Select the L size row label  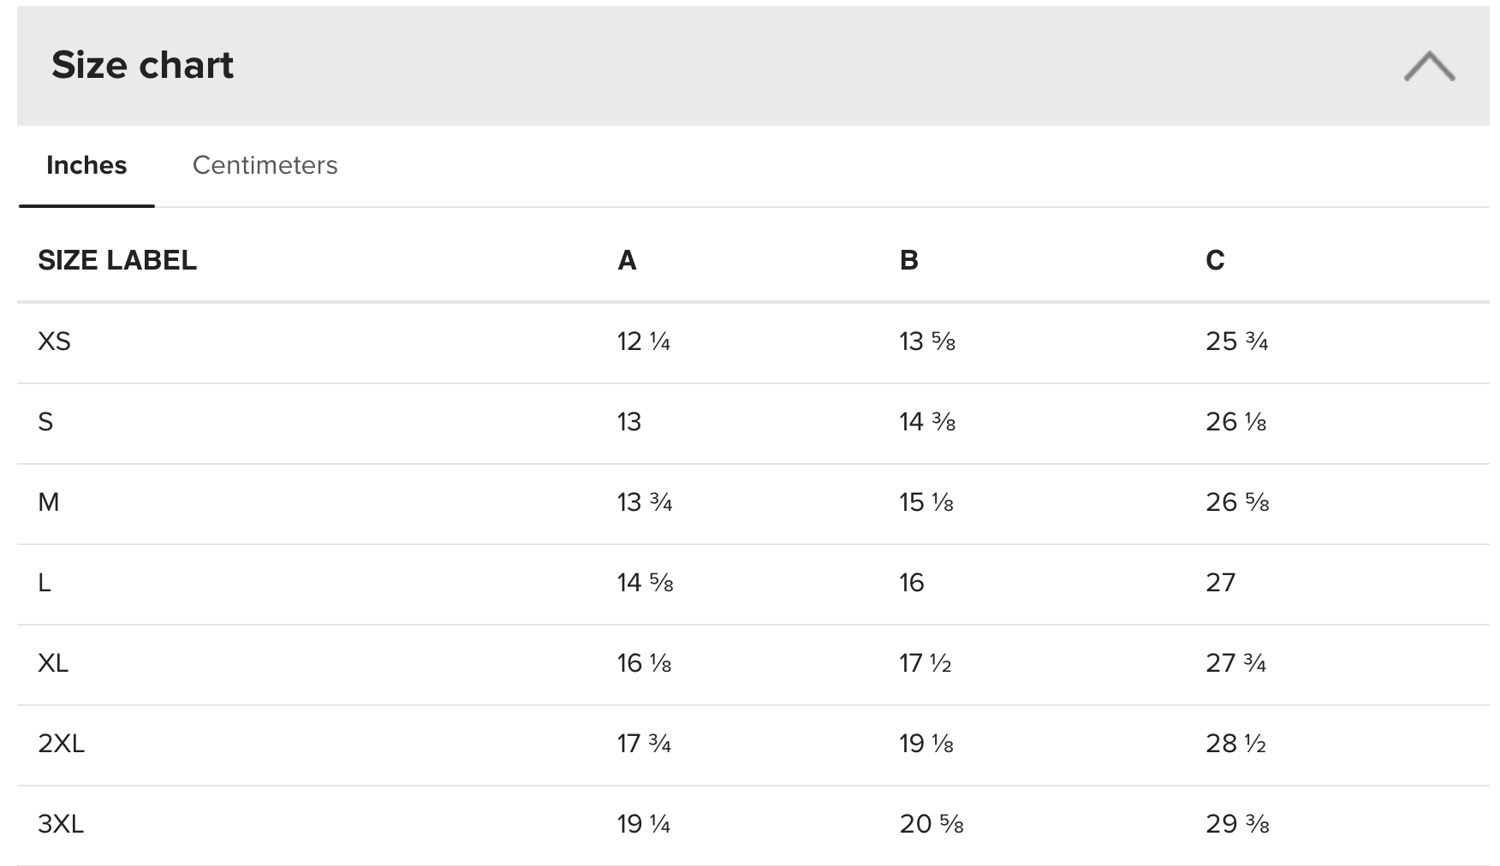(44, 583)
